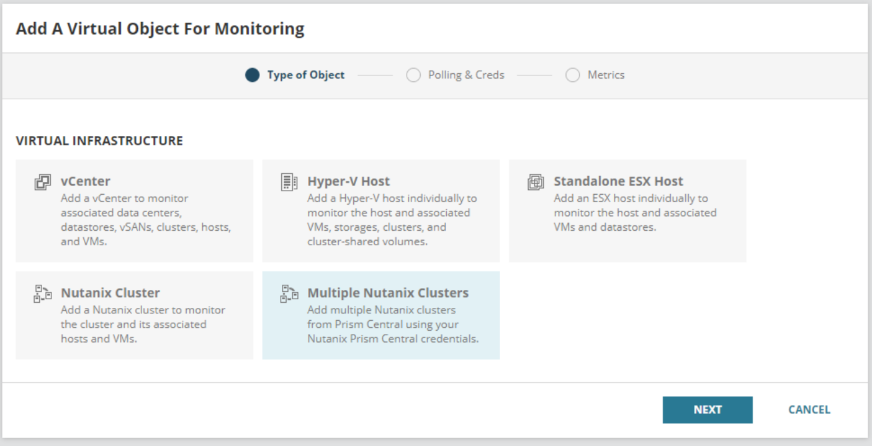Viewport: 872px width, 446px height.
Task: Click the Nutanix Cluster icon
Action: coord(42,293)
